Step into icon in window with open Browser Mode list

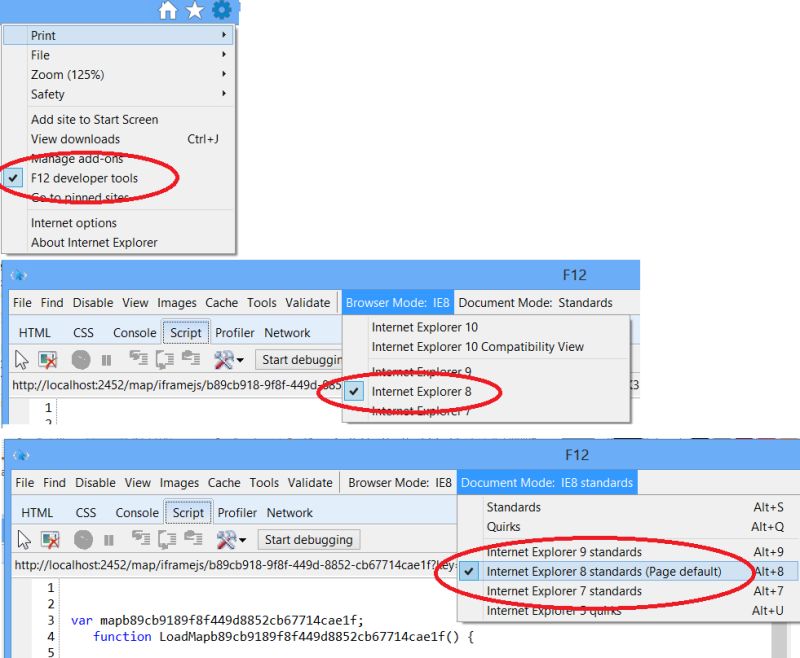[138, 358]
